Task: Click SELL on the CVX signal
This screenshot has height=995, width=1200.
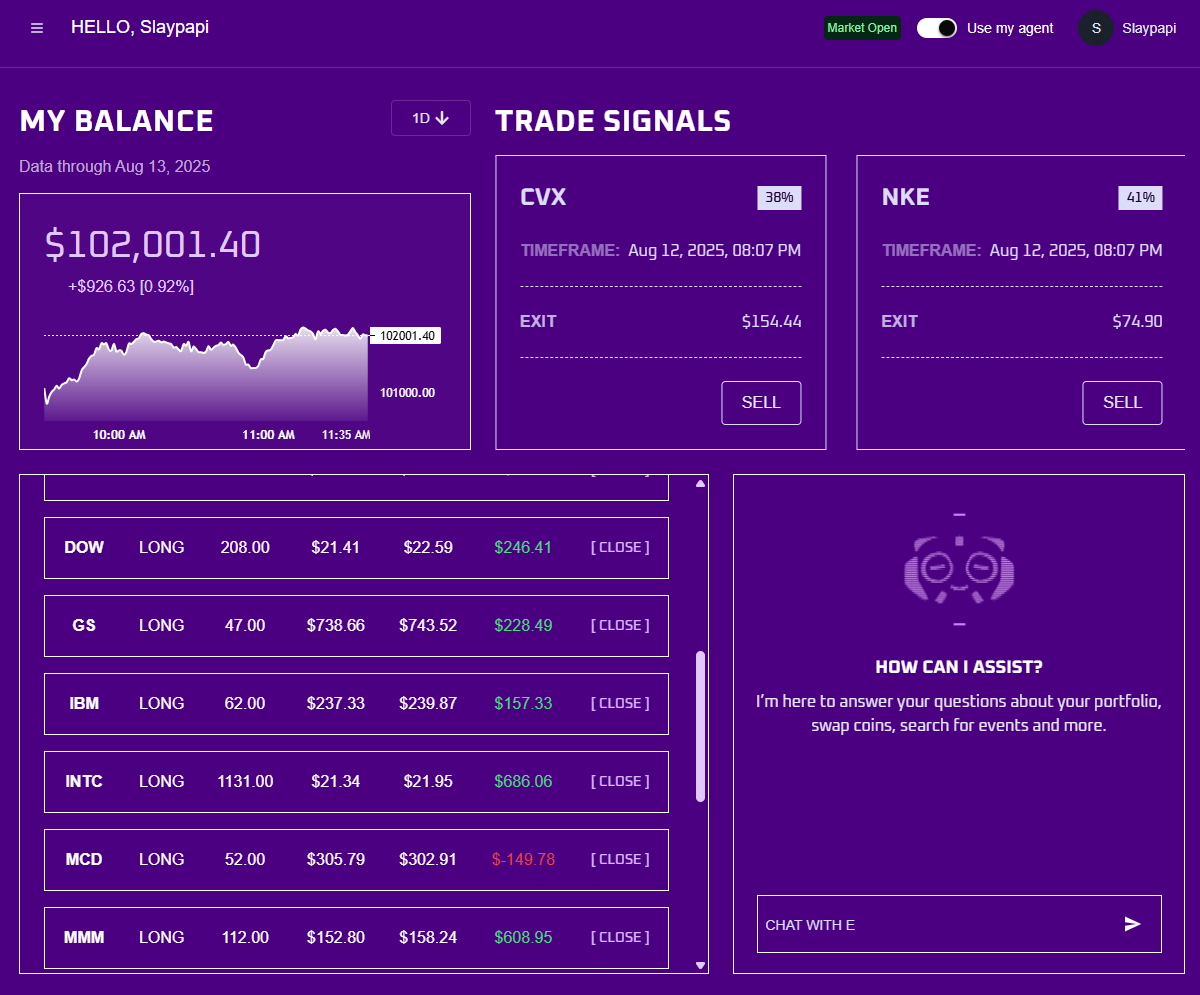Action: 761,403
